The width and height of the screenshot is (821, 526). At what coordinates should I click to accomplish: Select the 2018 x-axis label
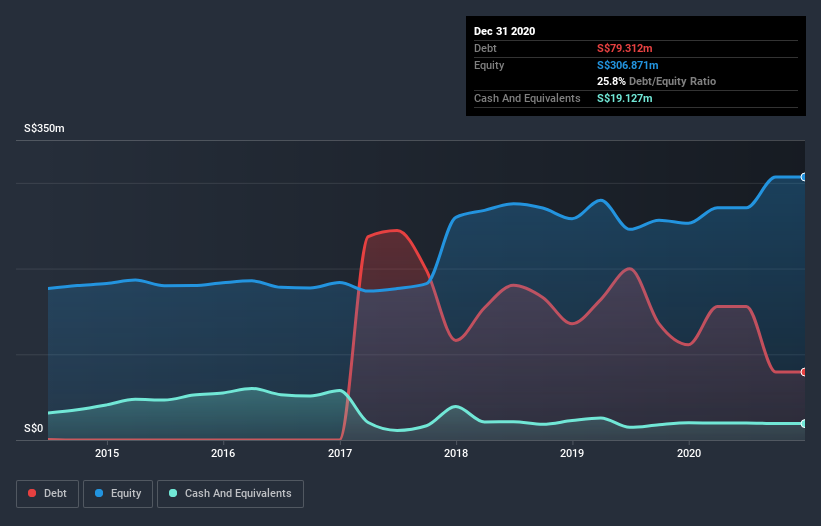point(456,453)
